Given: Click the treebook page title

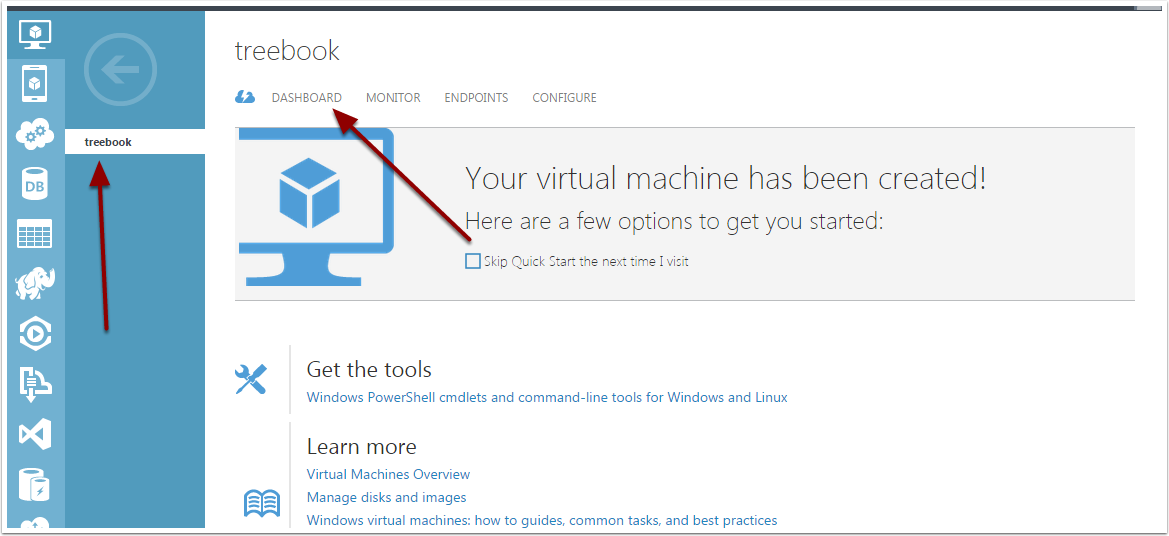Looking at the screenshot, I should (287, 51).
